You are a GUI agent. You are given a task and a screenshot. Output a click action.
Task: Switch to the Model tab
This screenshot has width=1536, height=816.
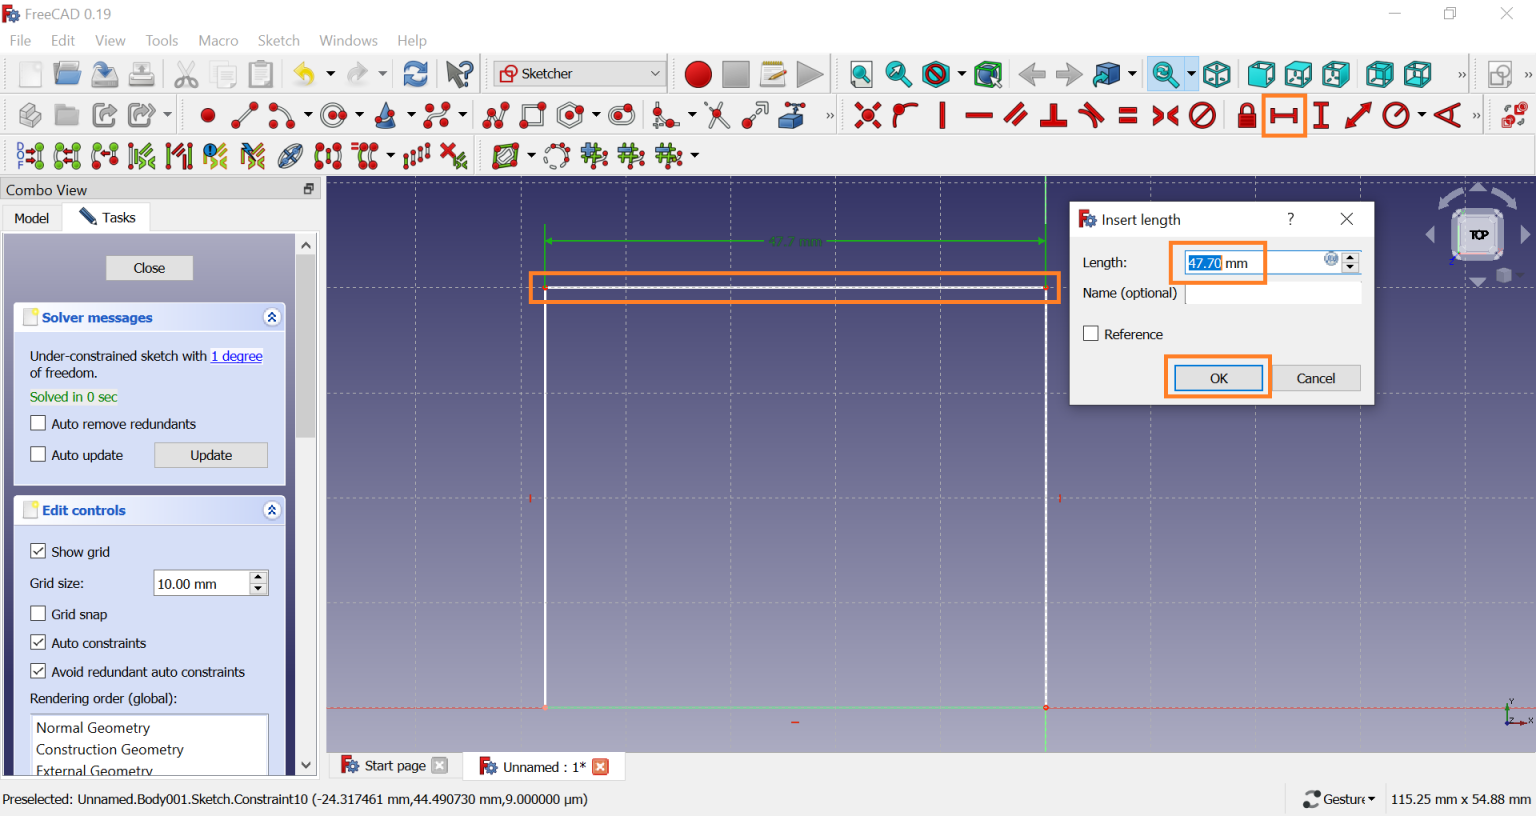(x=32, y=218)
